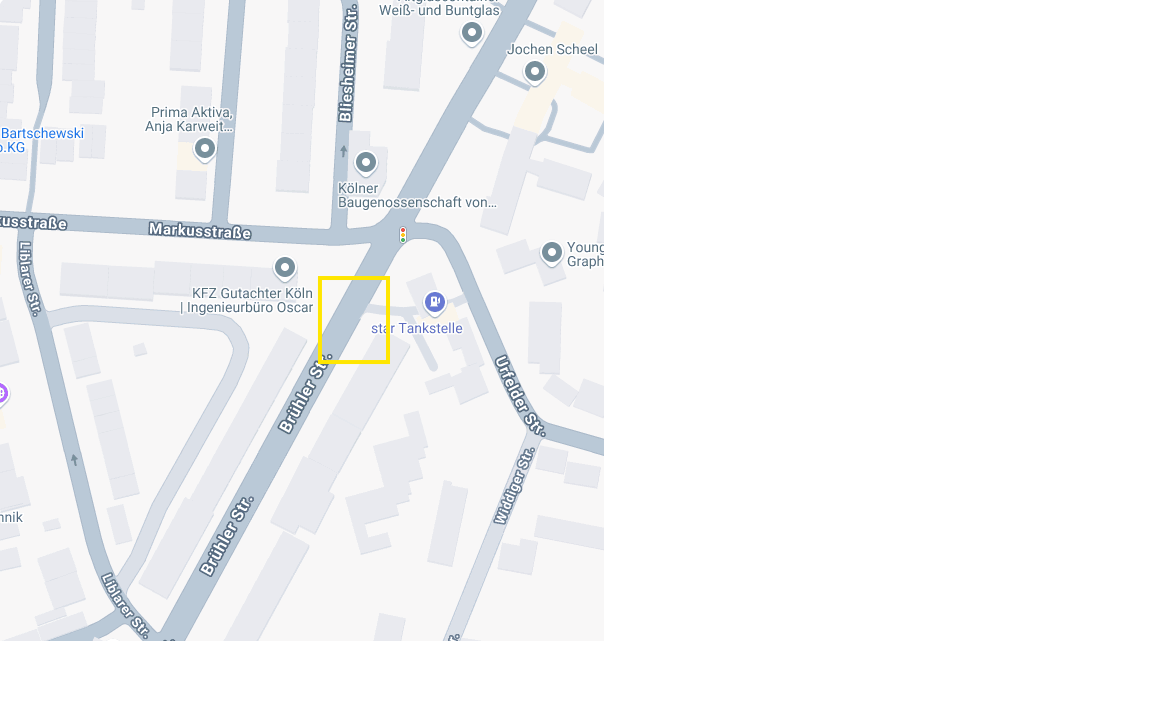Click the one-way arrow on Bliesheimer Str.
The image size is (1152, 720).
343,151
